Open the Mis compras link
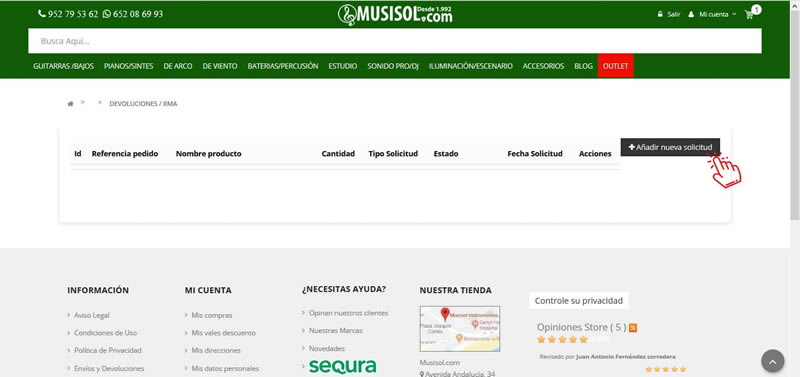The width and height of the screenshot is (800, 377). click(x=212, y=315)
